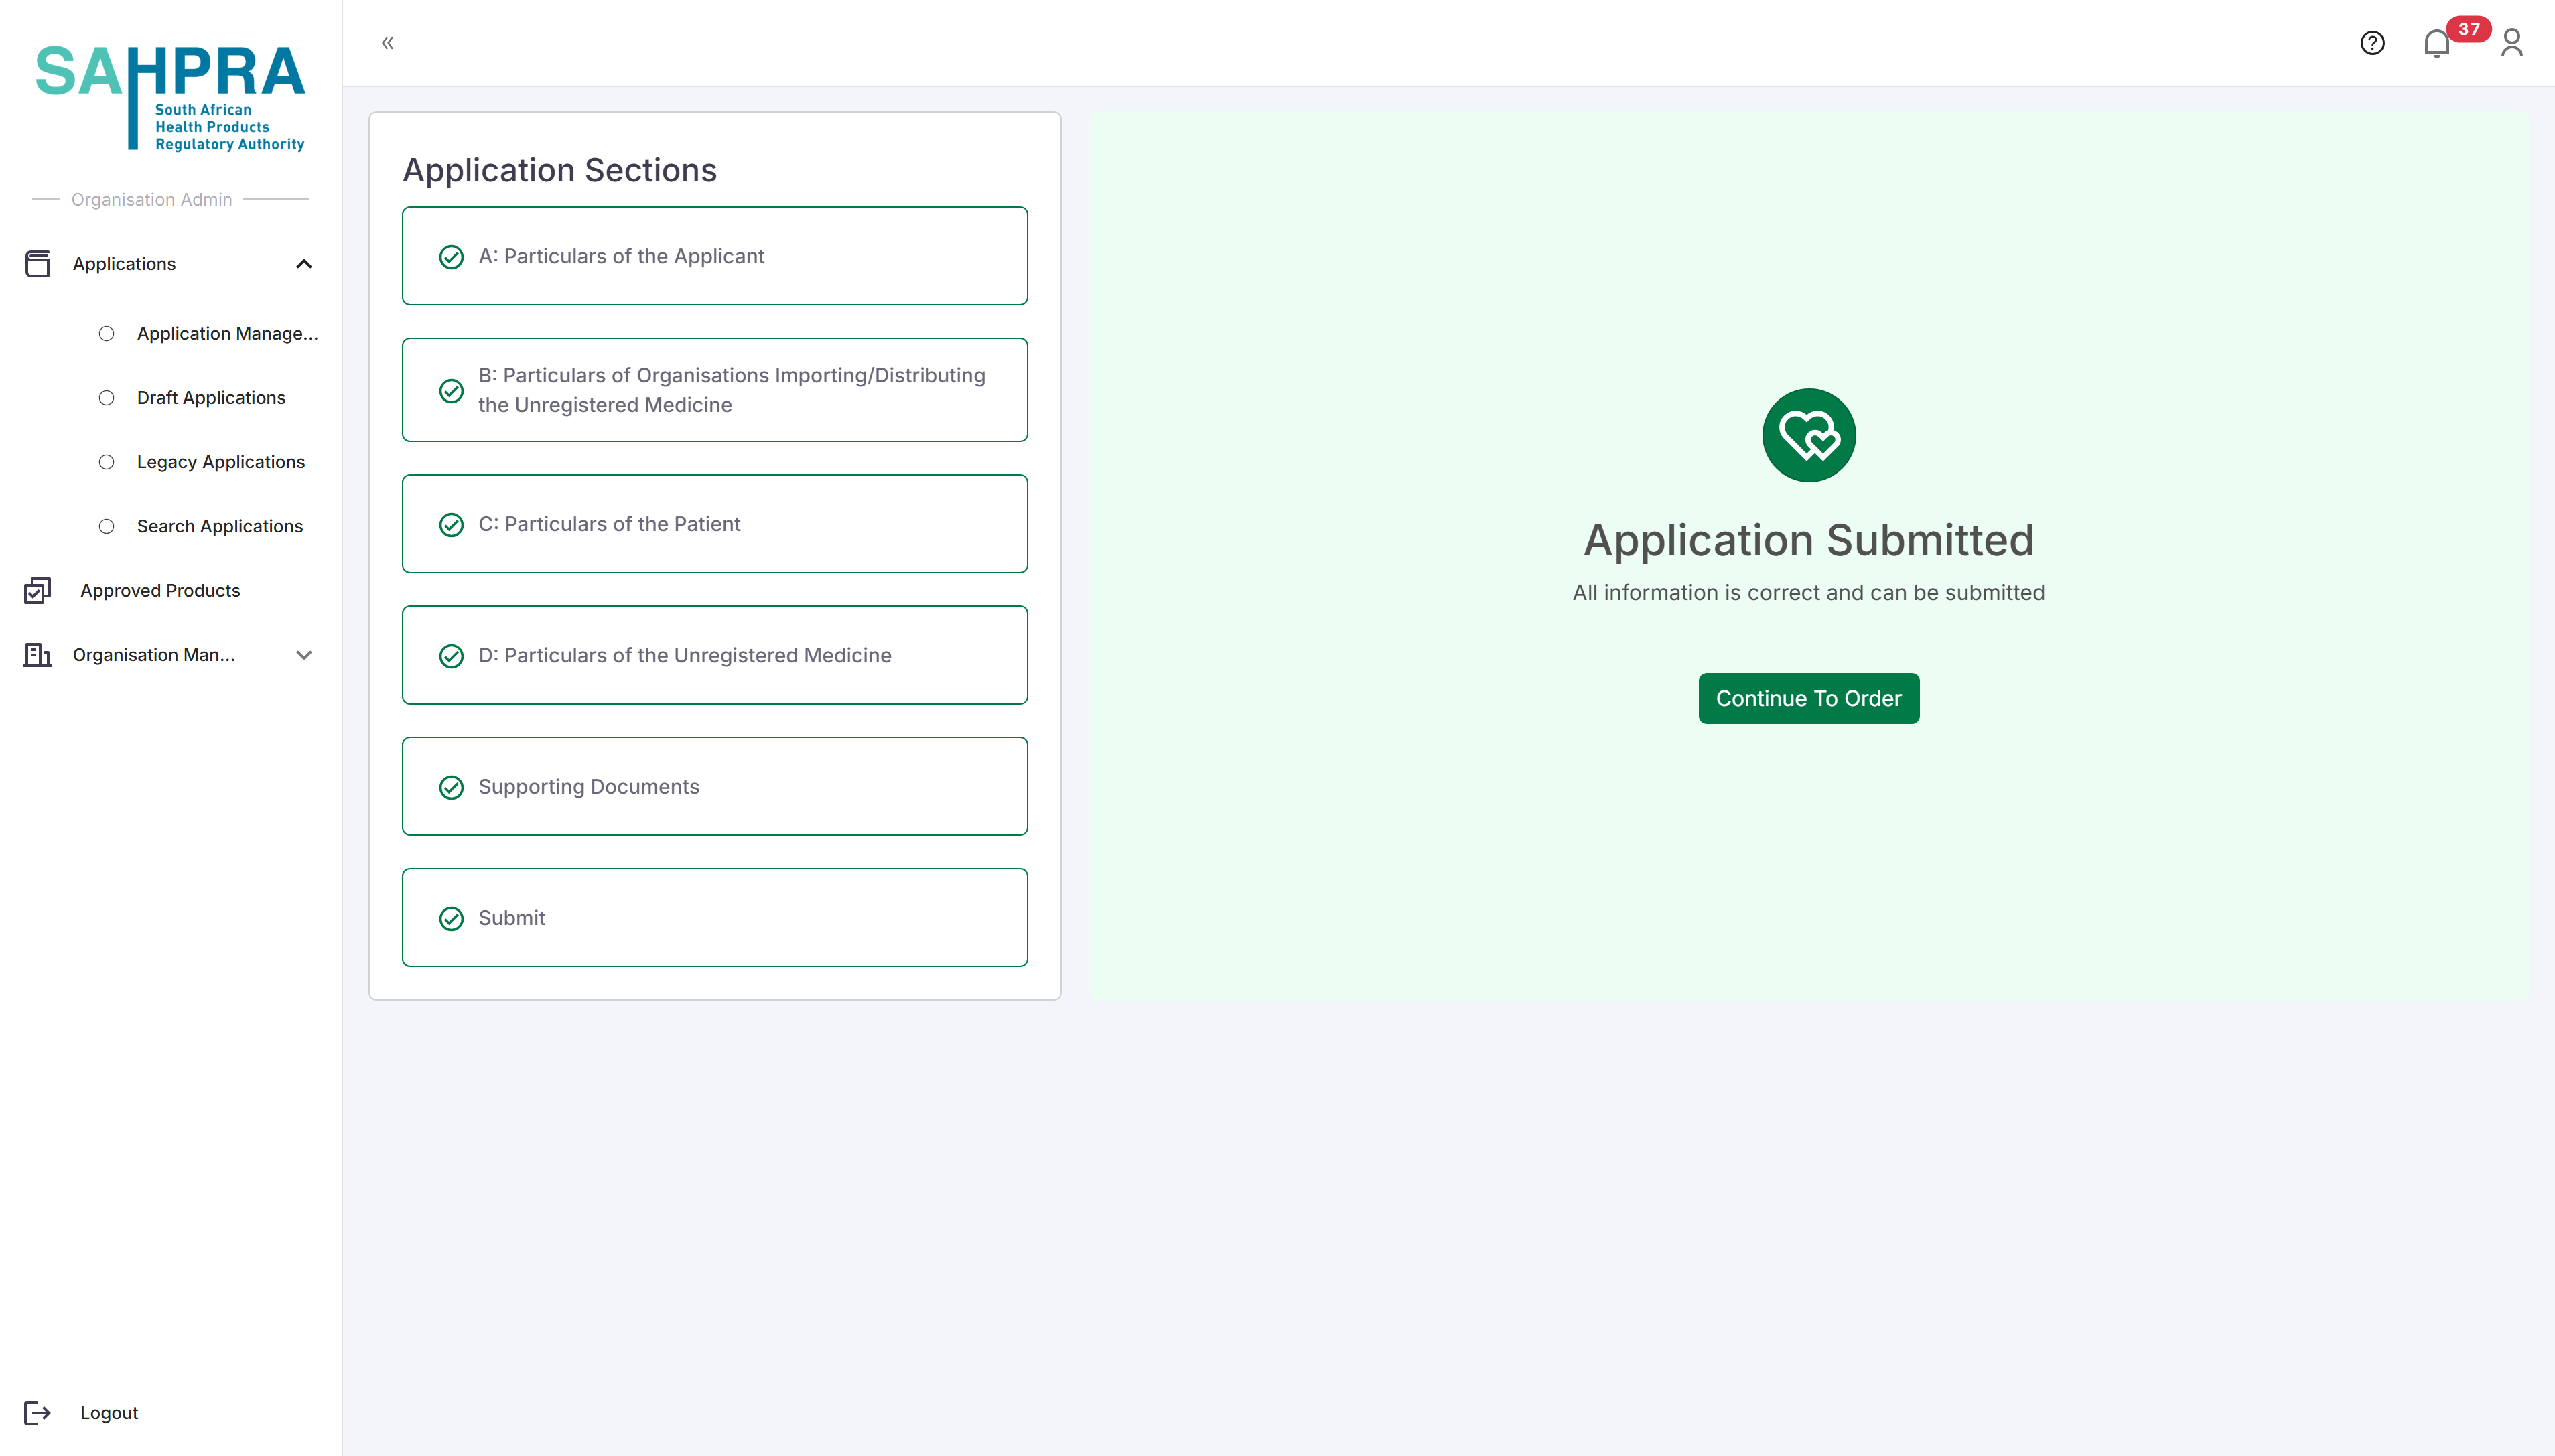Click the Applications menu label

pyautogui.click(x=124, y=264)
